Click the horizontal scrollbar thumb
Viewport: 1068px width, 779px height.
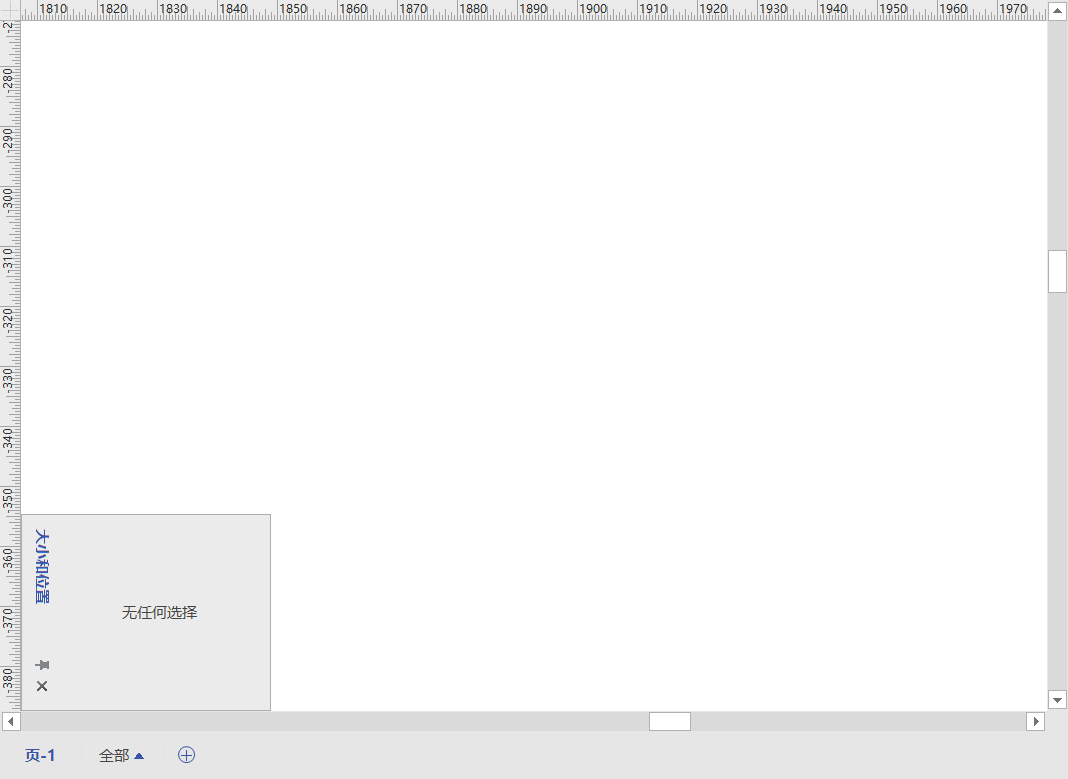[x=670, y=721]
